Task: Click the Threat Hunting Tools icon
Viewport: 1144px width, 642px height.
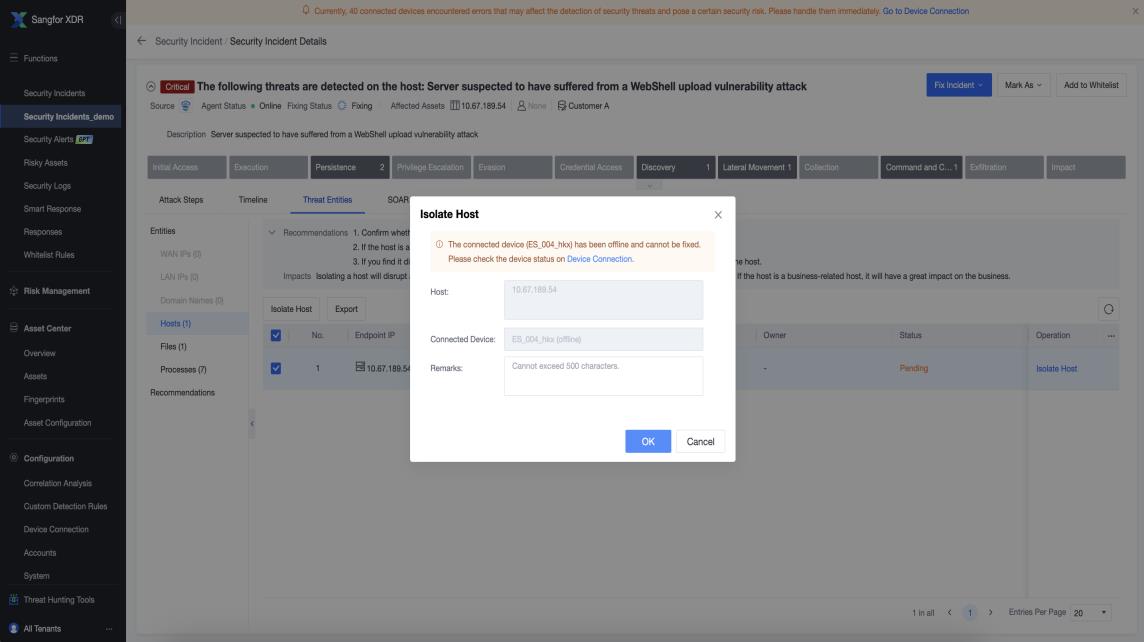Action: point(13,599)
